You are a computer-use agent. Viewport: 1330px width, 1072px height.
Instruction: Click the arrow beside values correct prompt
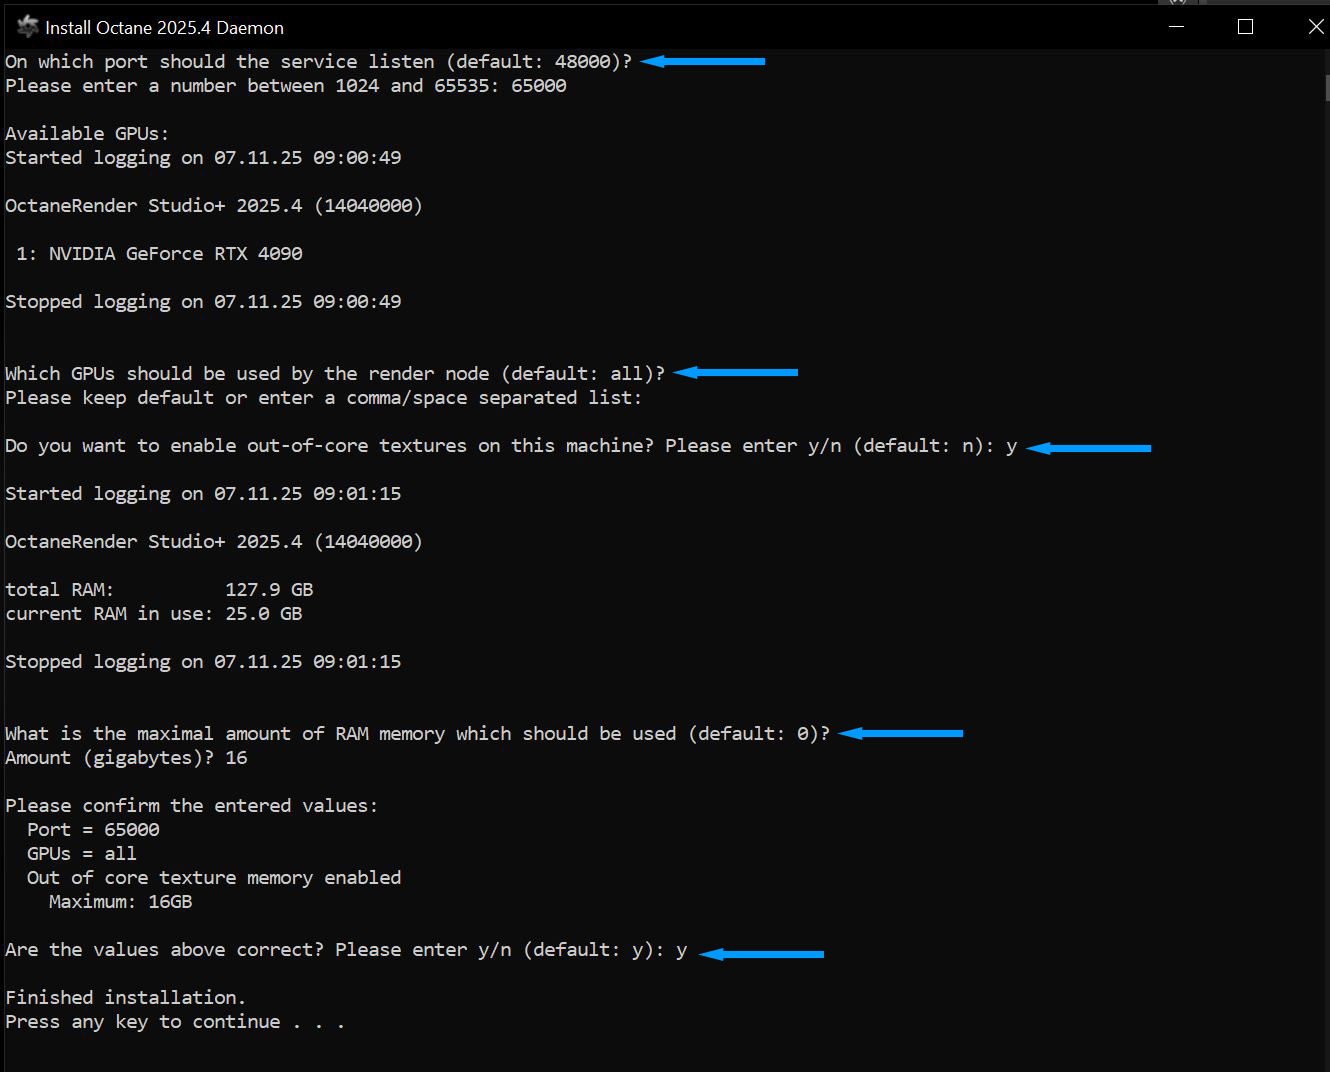pyautogui.click(x=762, y=954)
